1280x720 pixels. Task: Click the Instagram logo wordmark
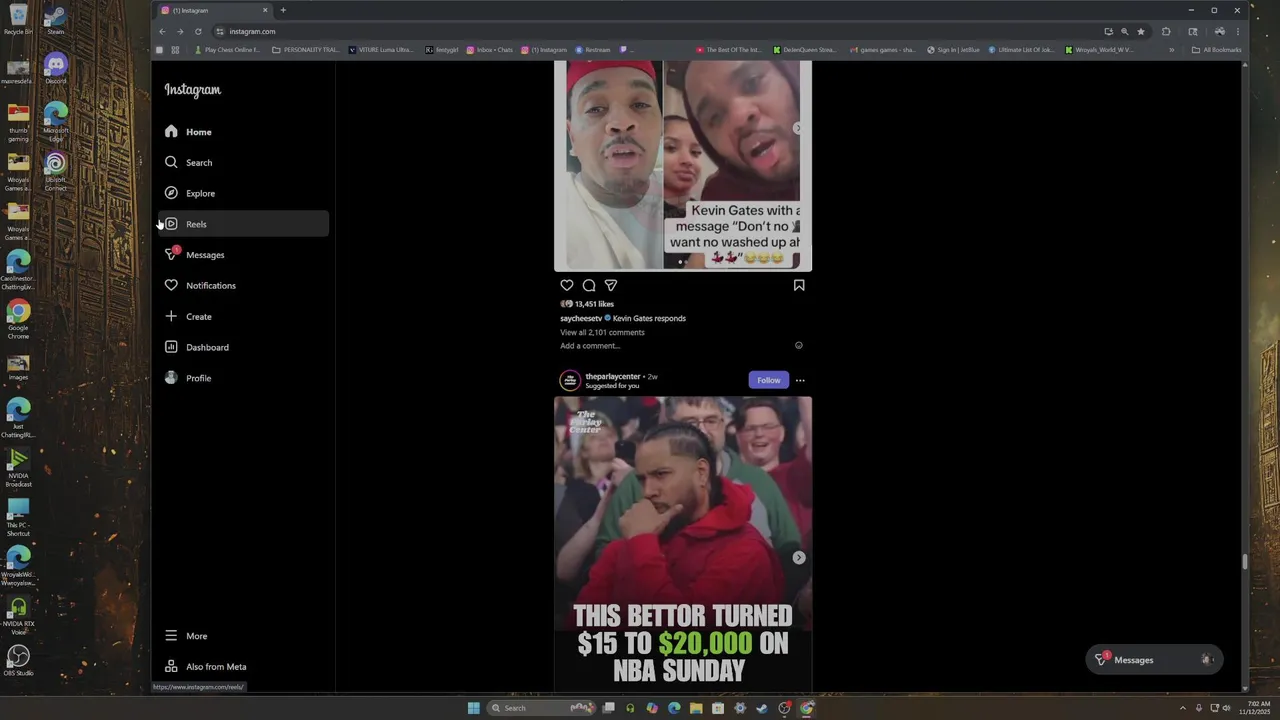coord(193,90)
